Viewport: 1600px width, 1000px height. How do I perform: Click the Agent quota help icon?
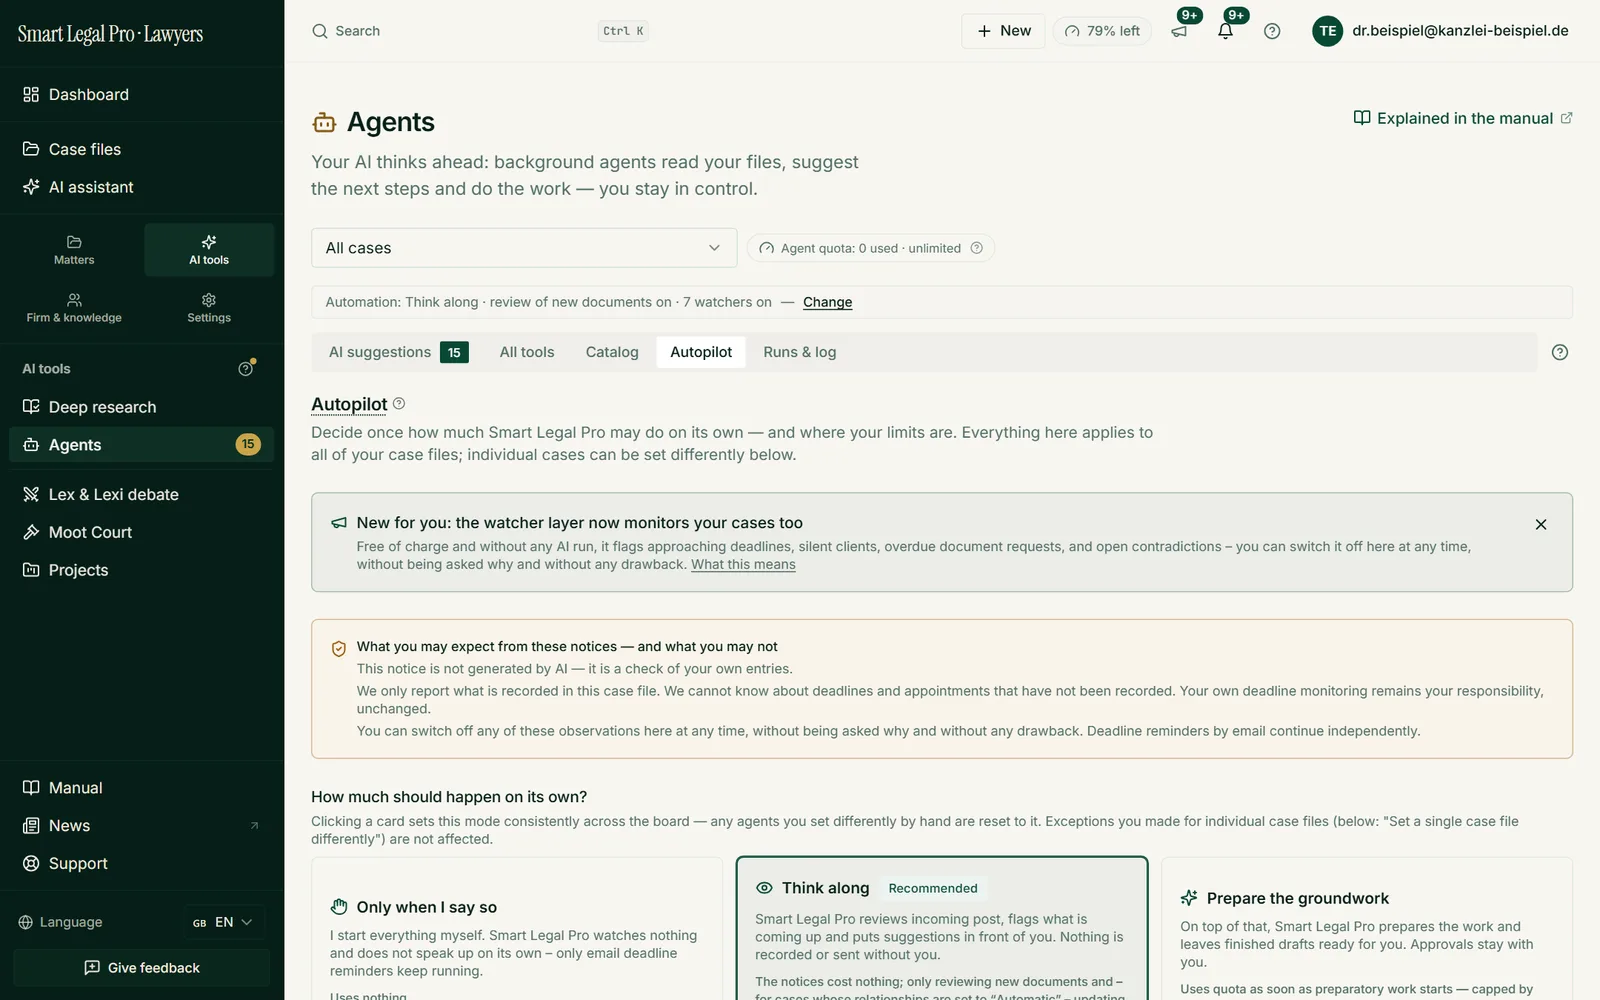click(977, 248)
